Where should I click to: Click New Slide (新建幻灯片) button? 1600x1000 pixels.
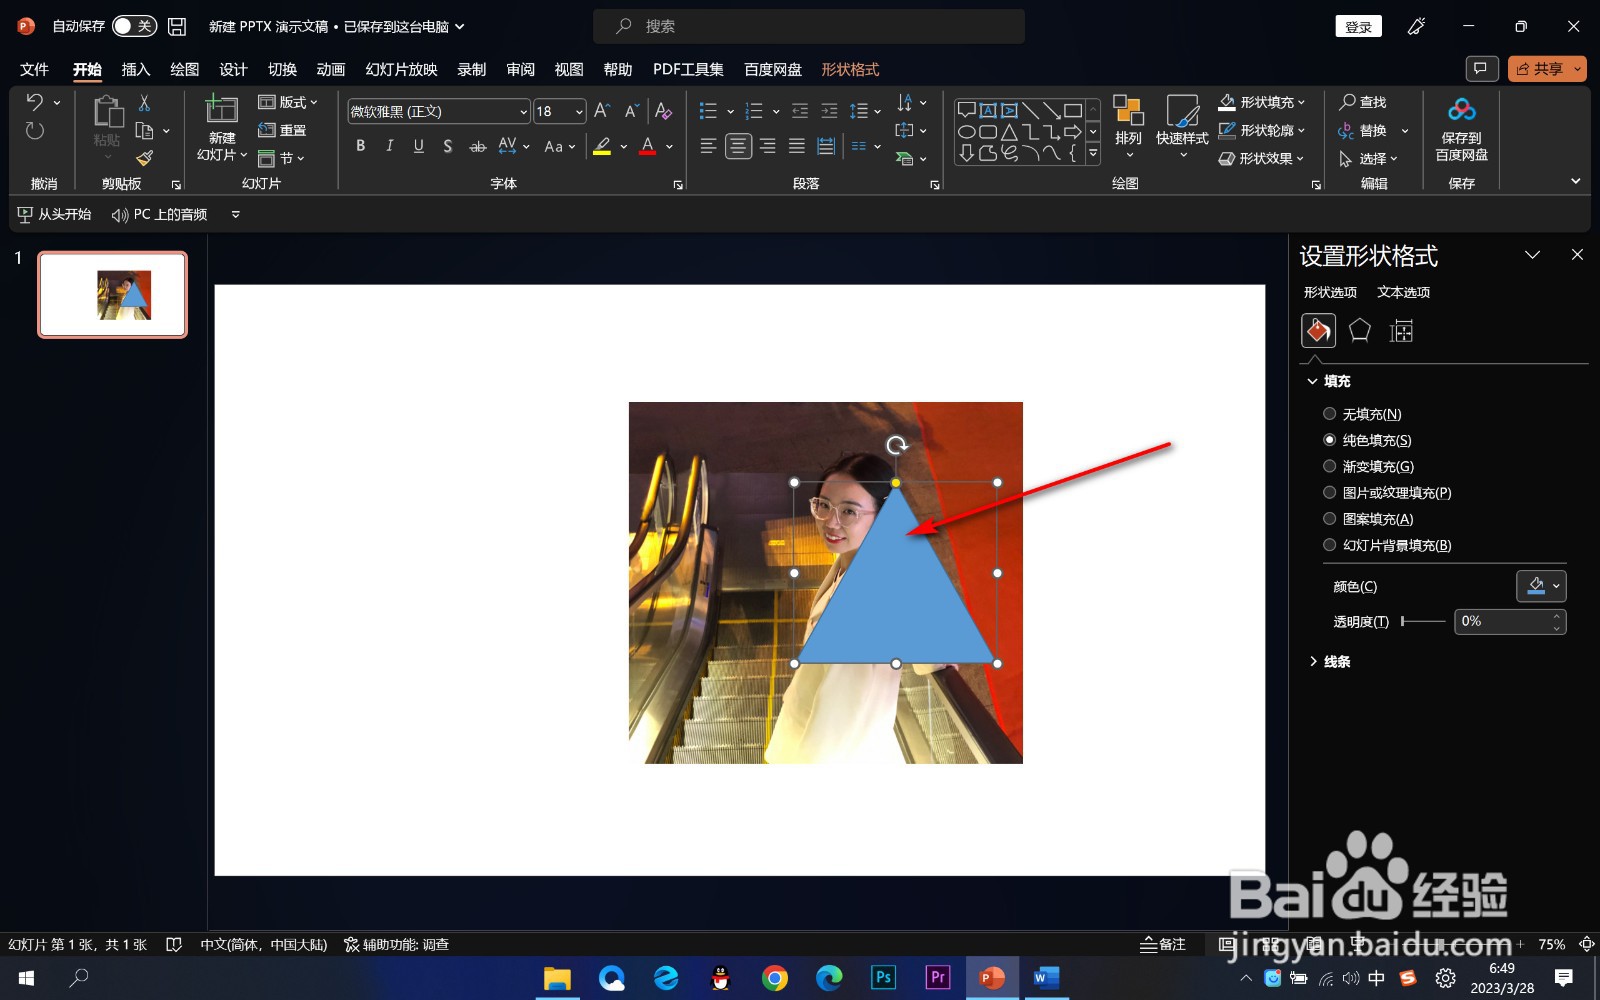tap(221, 128)
